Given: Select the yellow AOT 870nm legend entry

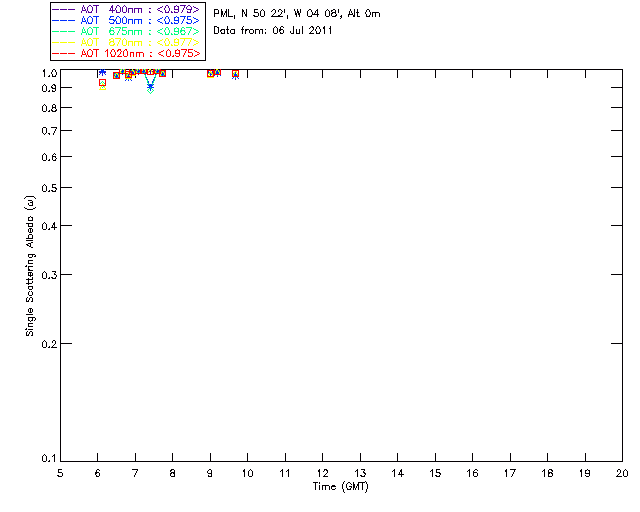Looking at the screenshot, I should 126,42.
